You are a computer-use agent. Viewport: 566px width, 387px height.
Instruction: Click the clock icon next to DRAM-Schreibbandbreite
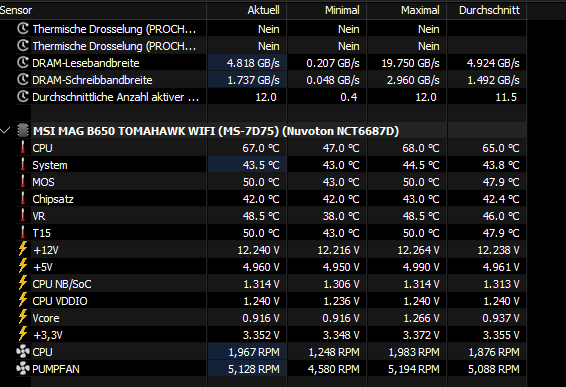[x=23, y=80]
